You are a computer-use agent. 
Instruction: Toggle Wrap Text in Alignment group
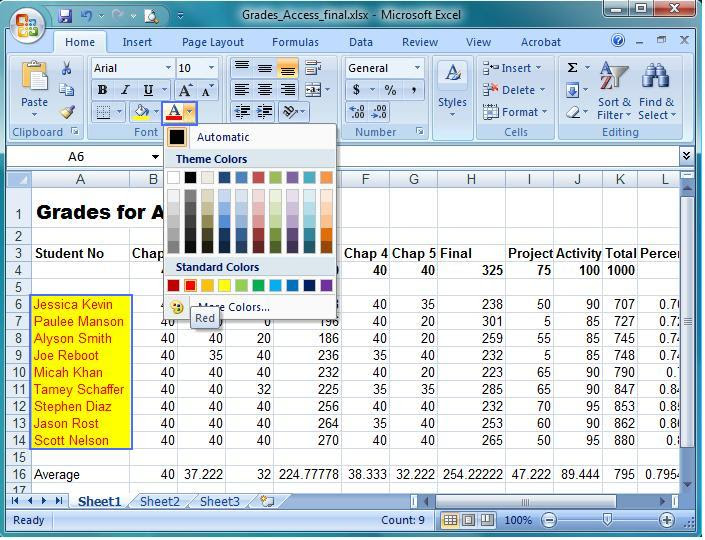click(313, 68)
